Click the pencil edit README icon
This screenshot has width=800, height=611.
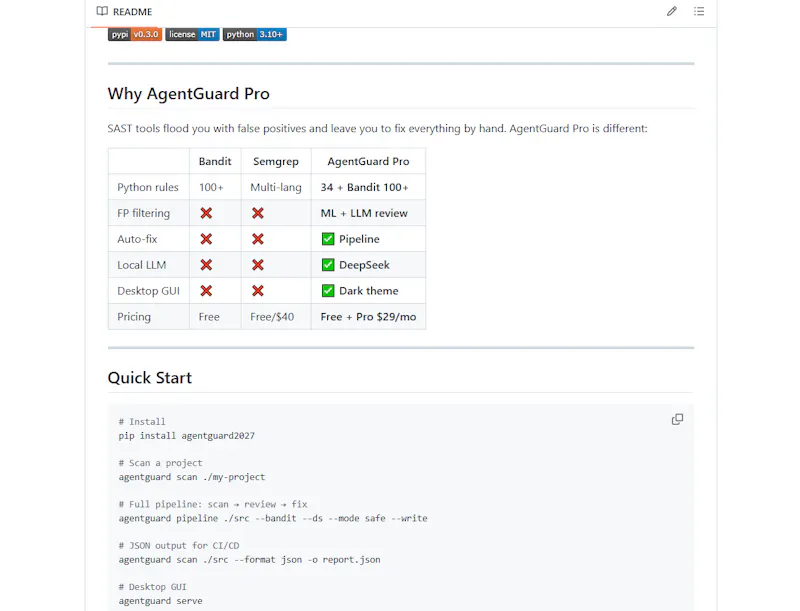[x=671, y=11]
